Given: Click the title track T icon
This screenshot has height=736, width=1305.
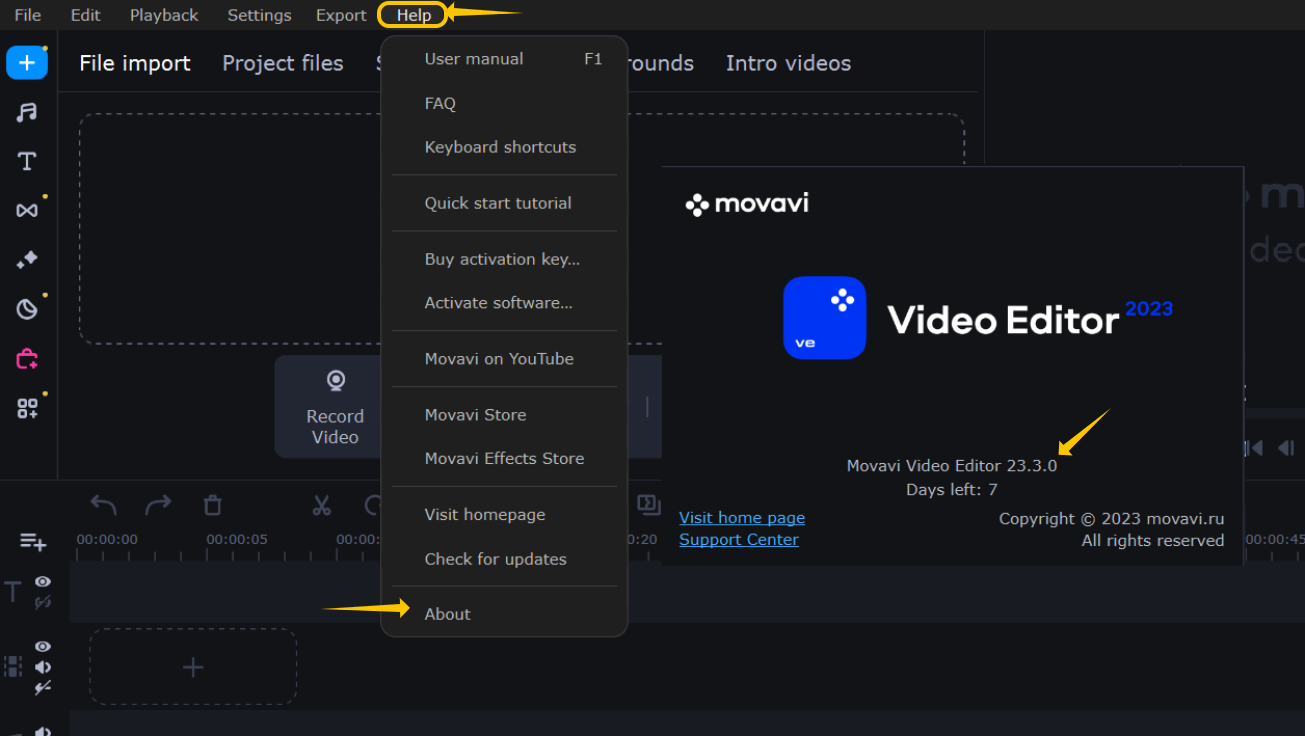Looking at the screenshot, I should click(x=13, y=592).
